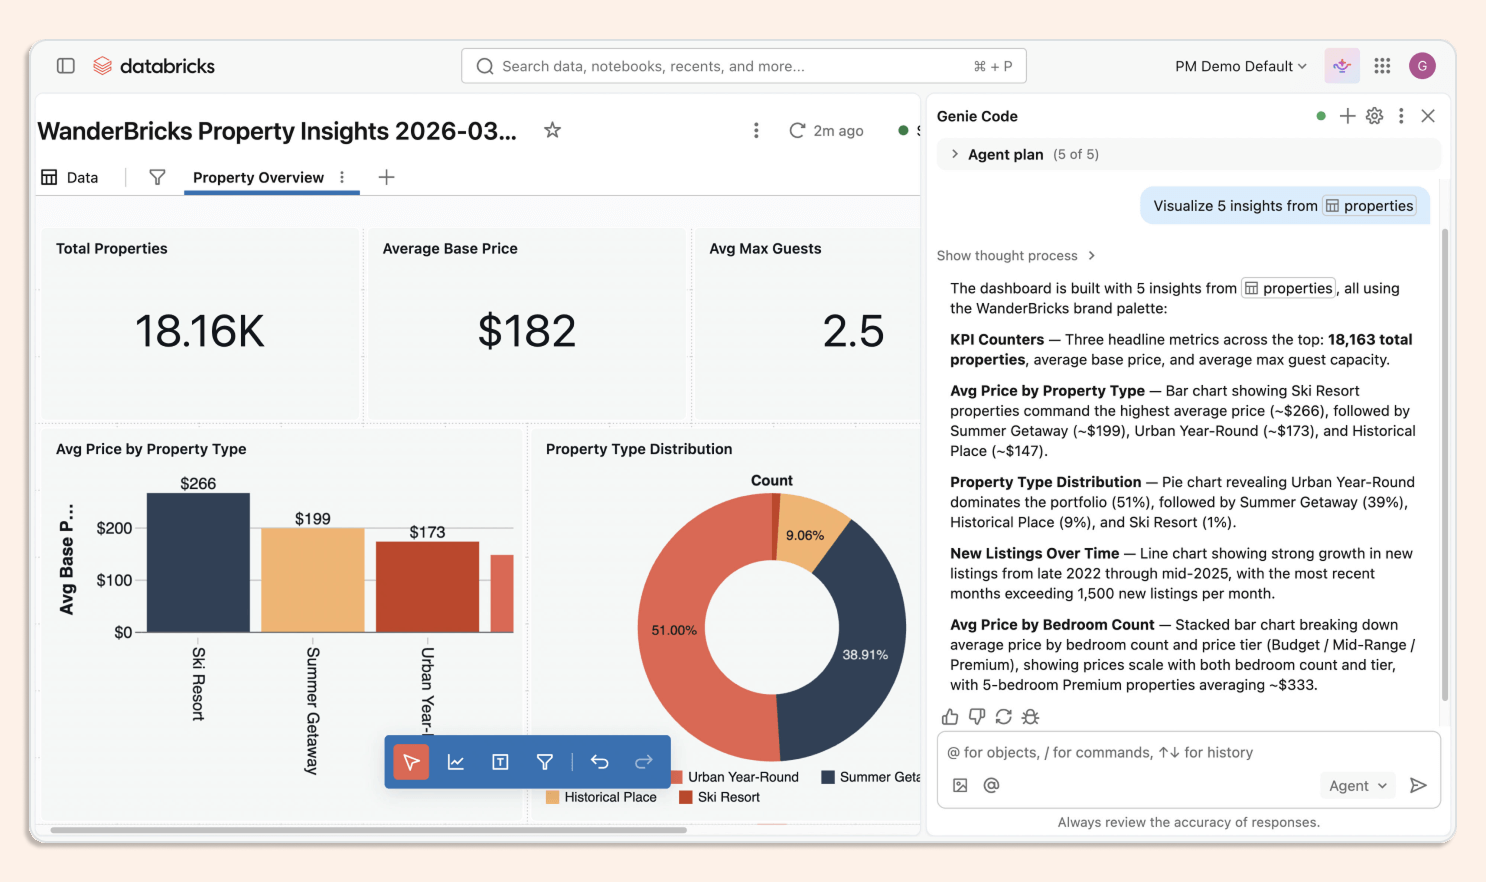The width and height of the screenshot is (1486, 882).
Task: Close the Genie Code panel
Action: pyautogui.click(x=1428, y=116)
